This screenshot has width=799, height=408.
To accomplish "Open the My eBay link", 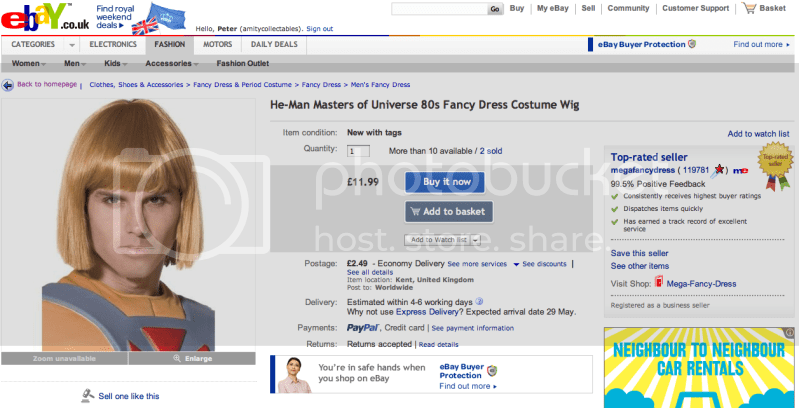I will (553, 8).
